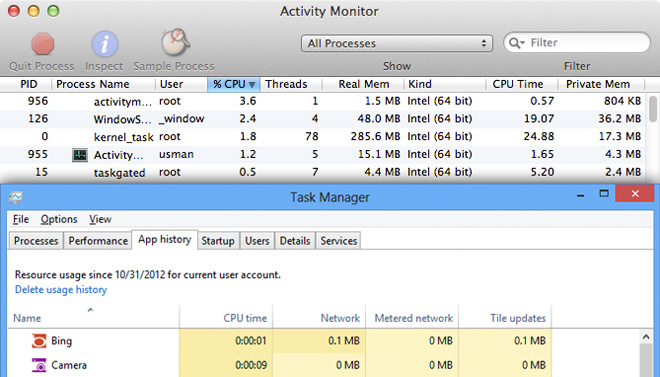Click the Camera app icon in App history
The width and height of the screenshot is (660, 377).
tap(39, 365)
